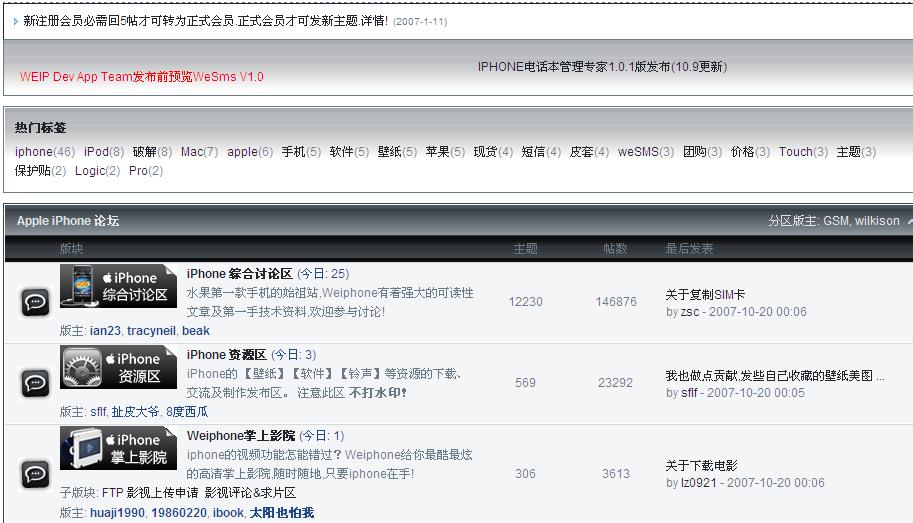Open the latest post 关于复制SIM卡
Image resolution: width=913 pixels, height=523 pixels.
point(705,295)
